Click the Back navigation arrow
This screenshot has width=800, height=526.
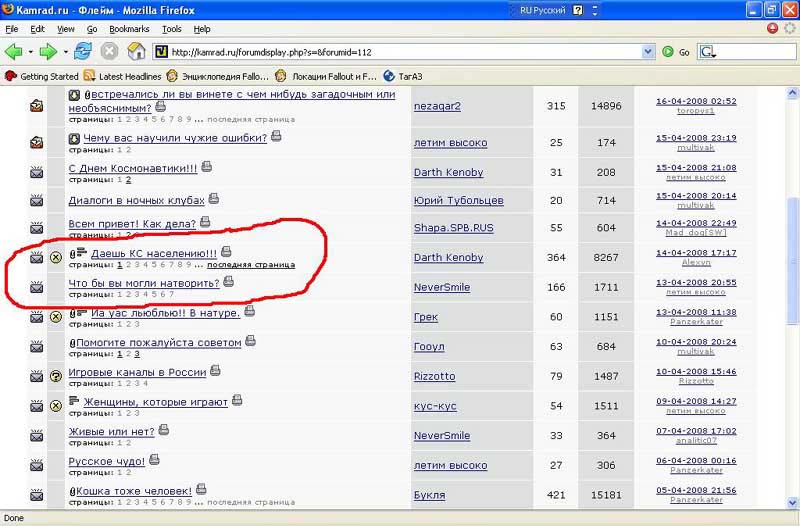pos(13,51)
